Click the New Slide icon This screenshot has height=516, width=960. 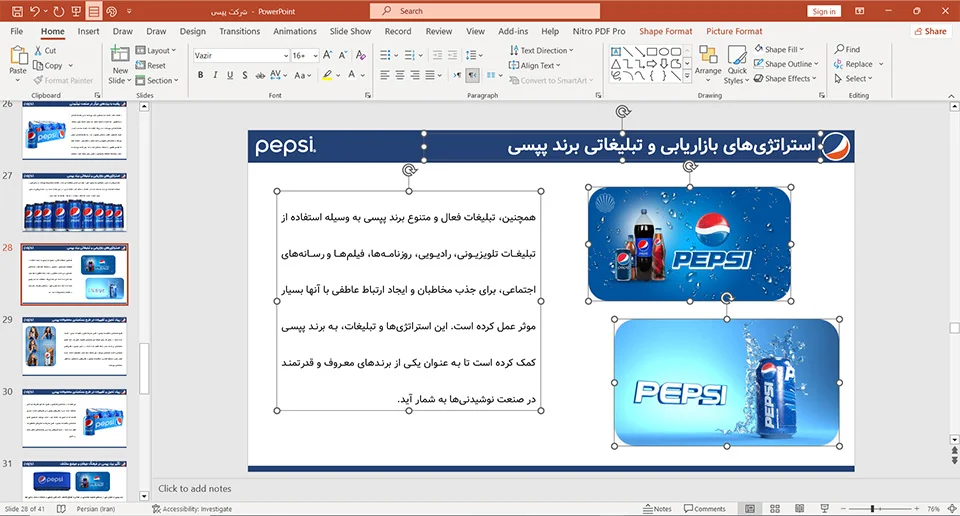point(120,54)
